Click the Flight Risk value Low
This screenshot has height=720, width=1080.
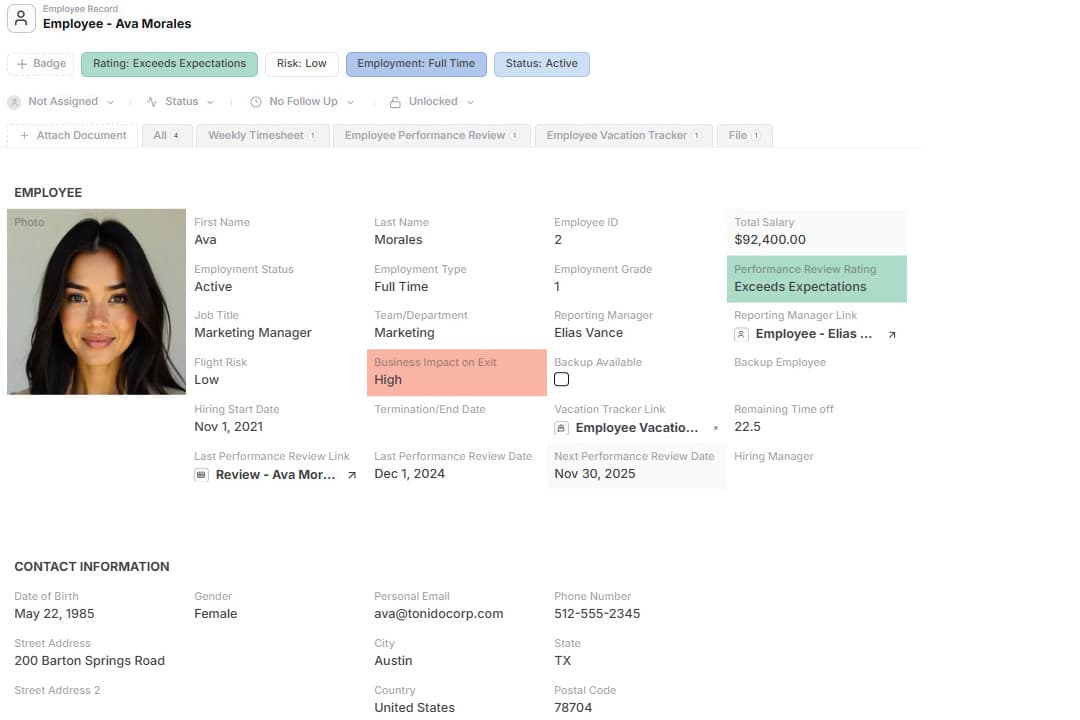pos(207,380)
